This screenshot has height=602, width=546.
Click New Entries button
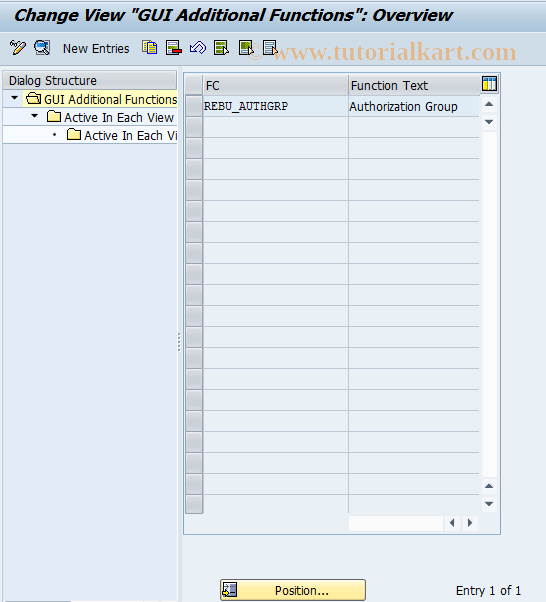pyautogui.click(x=96, y=49)
